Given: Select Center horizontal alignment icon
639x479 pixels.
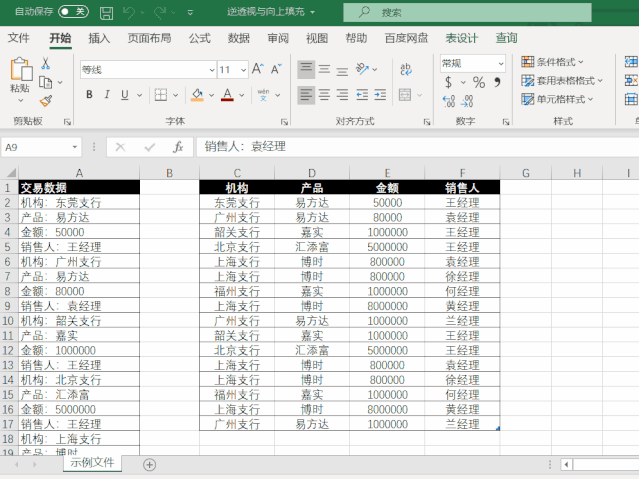Looking at the screenshot, I should point(324,95).
